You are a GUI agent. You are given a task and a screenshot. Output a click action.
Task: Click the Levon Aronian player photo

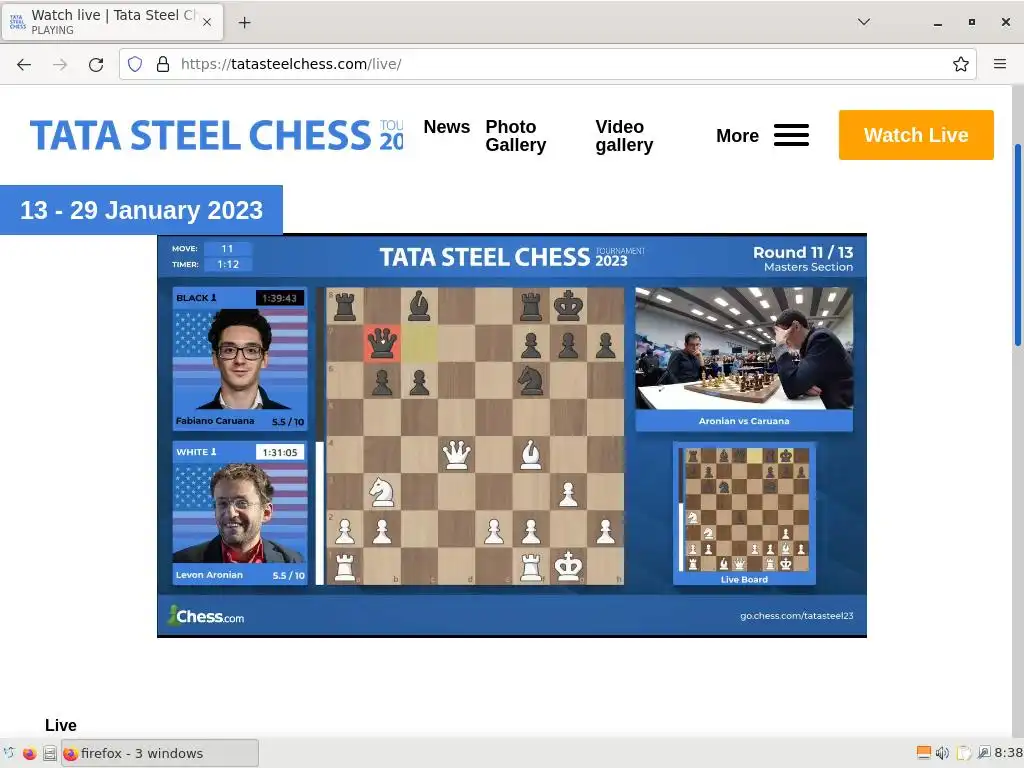[240, 513]
